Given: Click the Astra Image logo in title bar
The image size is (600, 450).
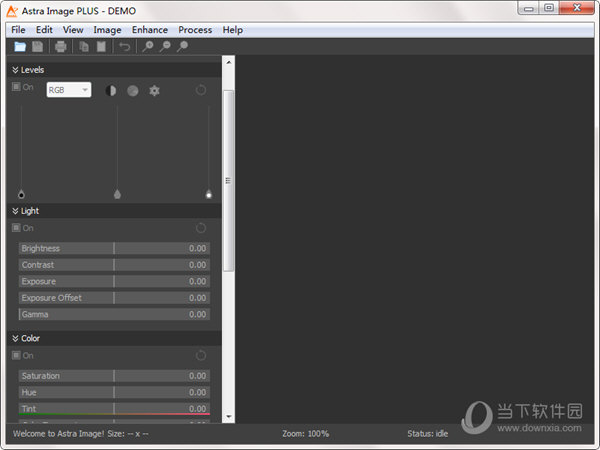Looking at the screenshot, I should click(x=12, y=11).
